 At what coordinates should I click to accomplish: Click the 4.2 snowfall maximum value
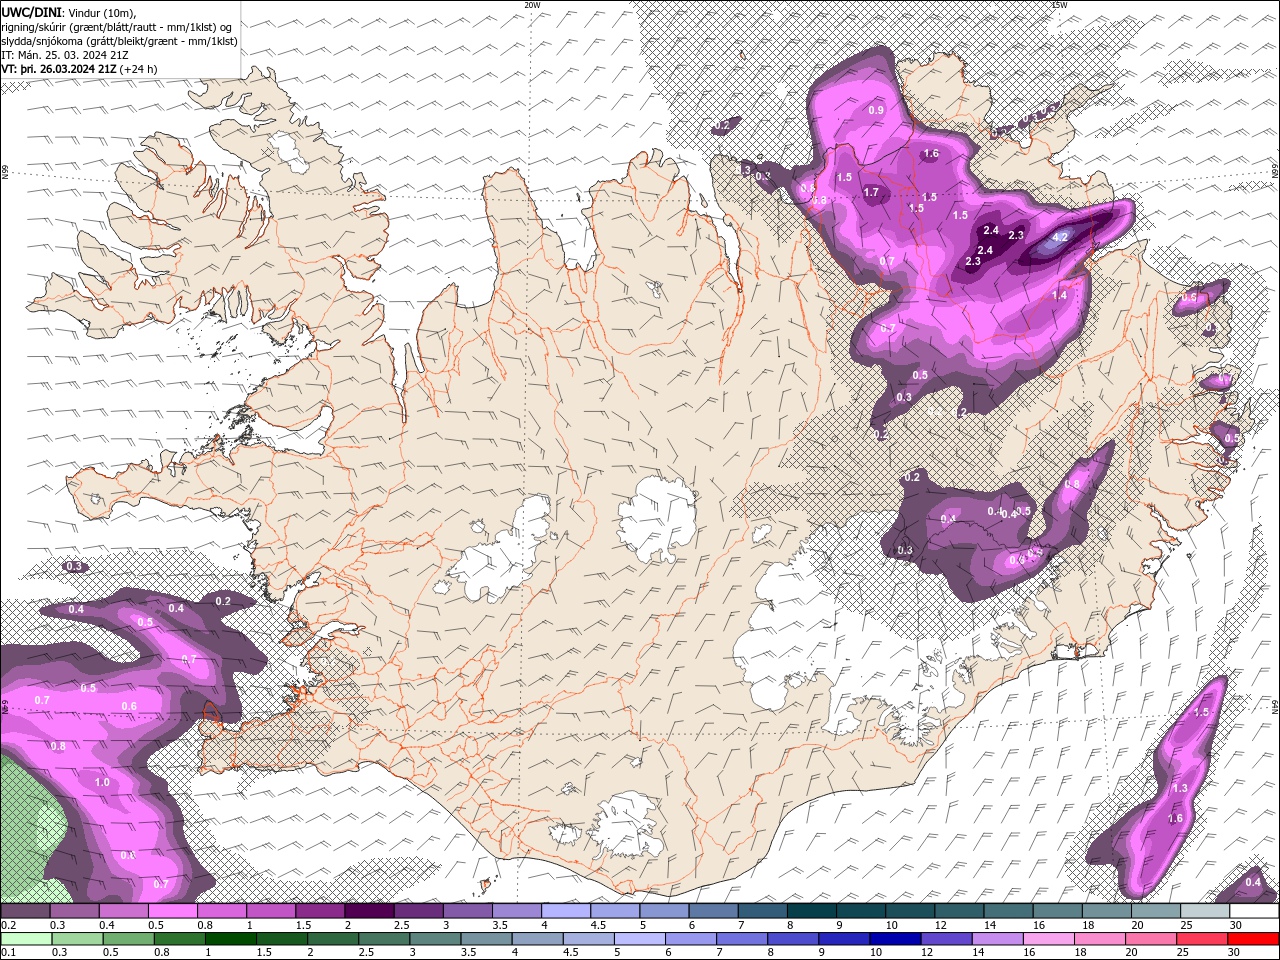[x=1062, y=237]
